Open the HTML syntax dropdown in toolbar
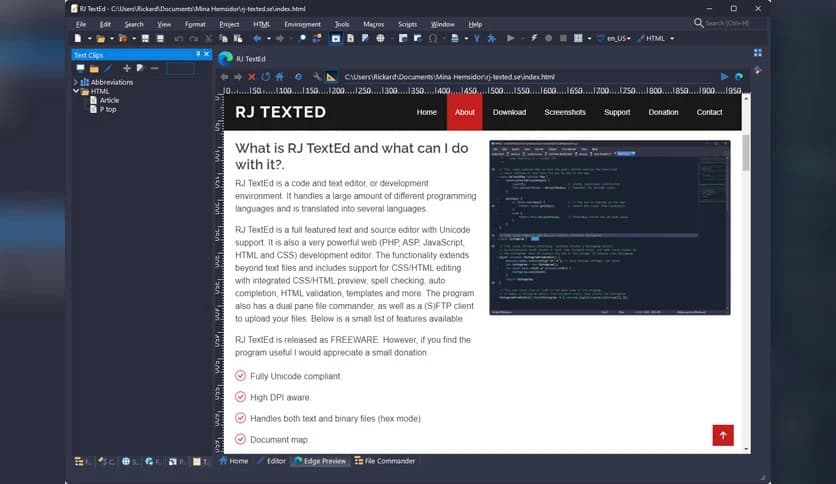This screenshot has width=836, height=484. pyautogui.click(x=671, y=39)
